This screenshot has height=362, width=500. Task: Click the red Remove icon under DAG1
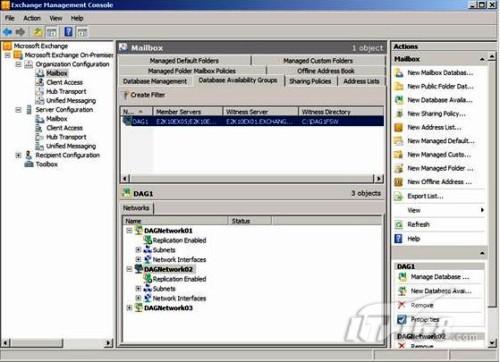point(402,305)
